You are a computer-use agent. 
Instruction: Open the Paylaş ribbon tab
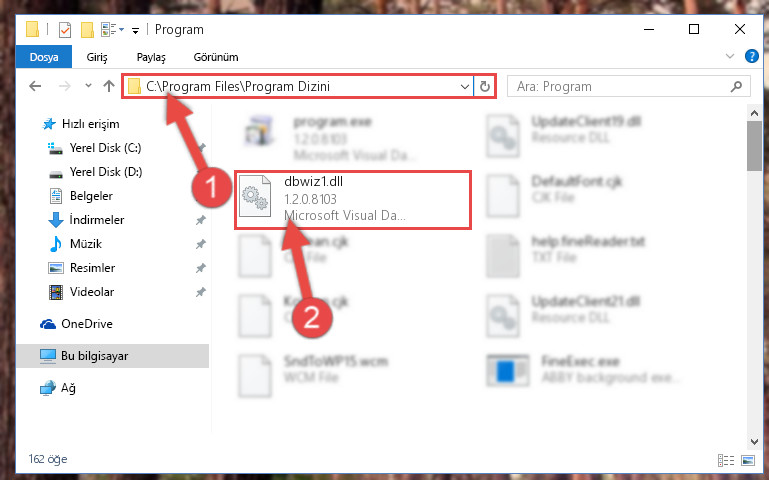[x=151, y=57]
